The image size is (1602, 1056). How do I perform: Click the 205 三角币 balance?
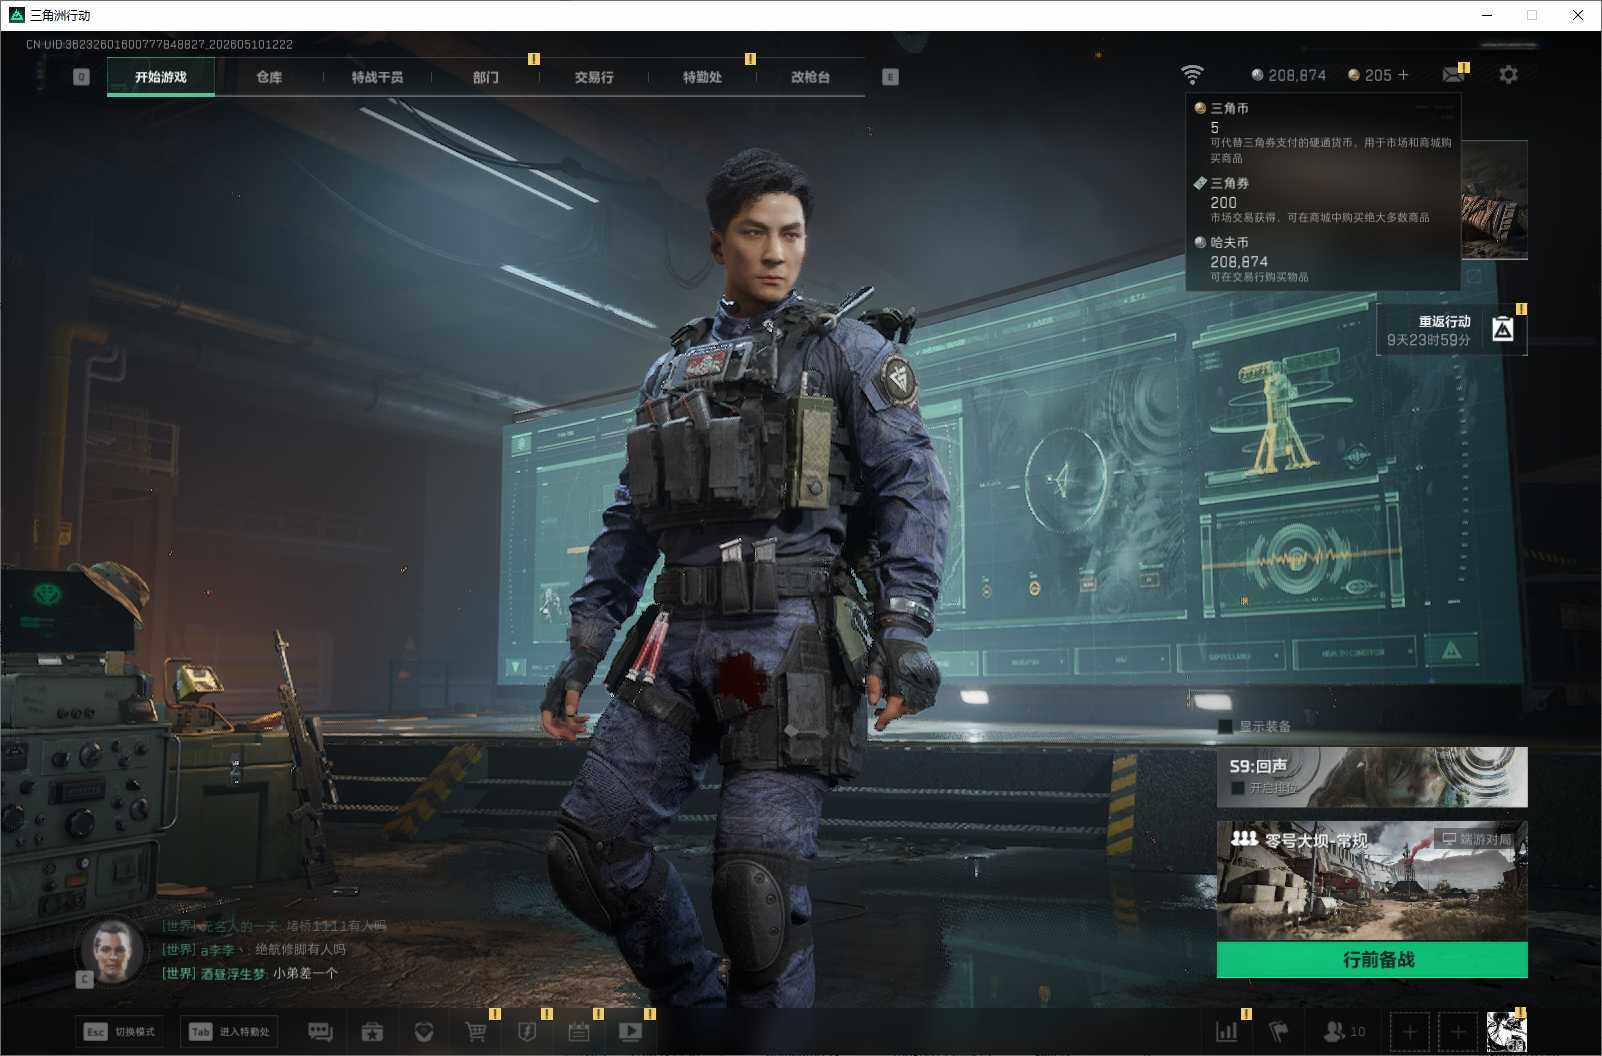[x=1370, y=75]
